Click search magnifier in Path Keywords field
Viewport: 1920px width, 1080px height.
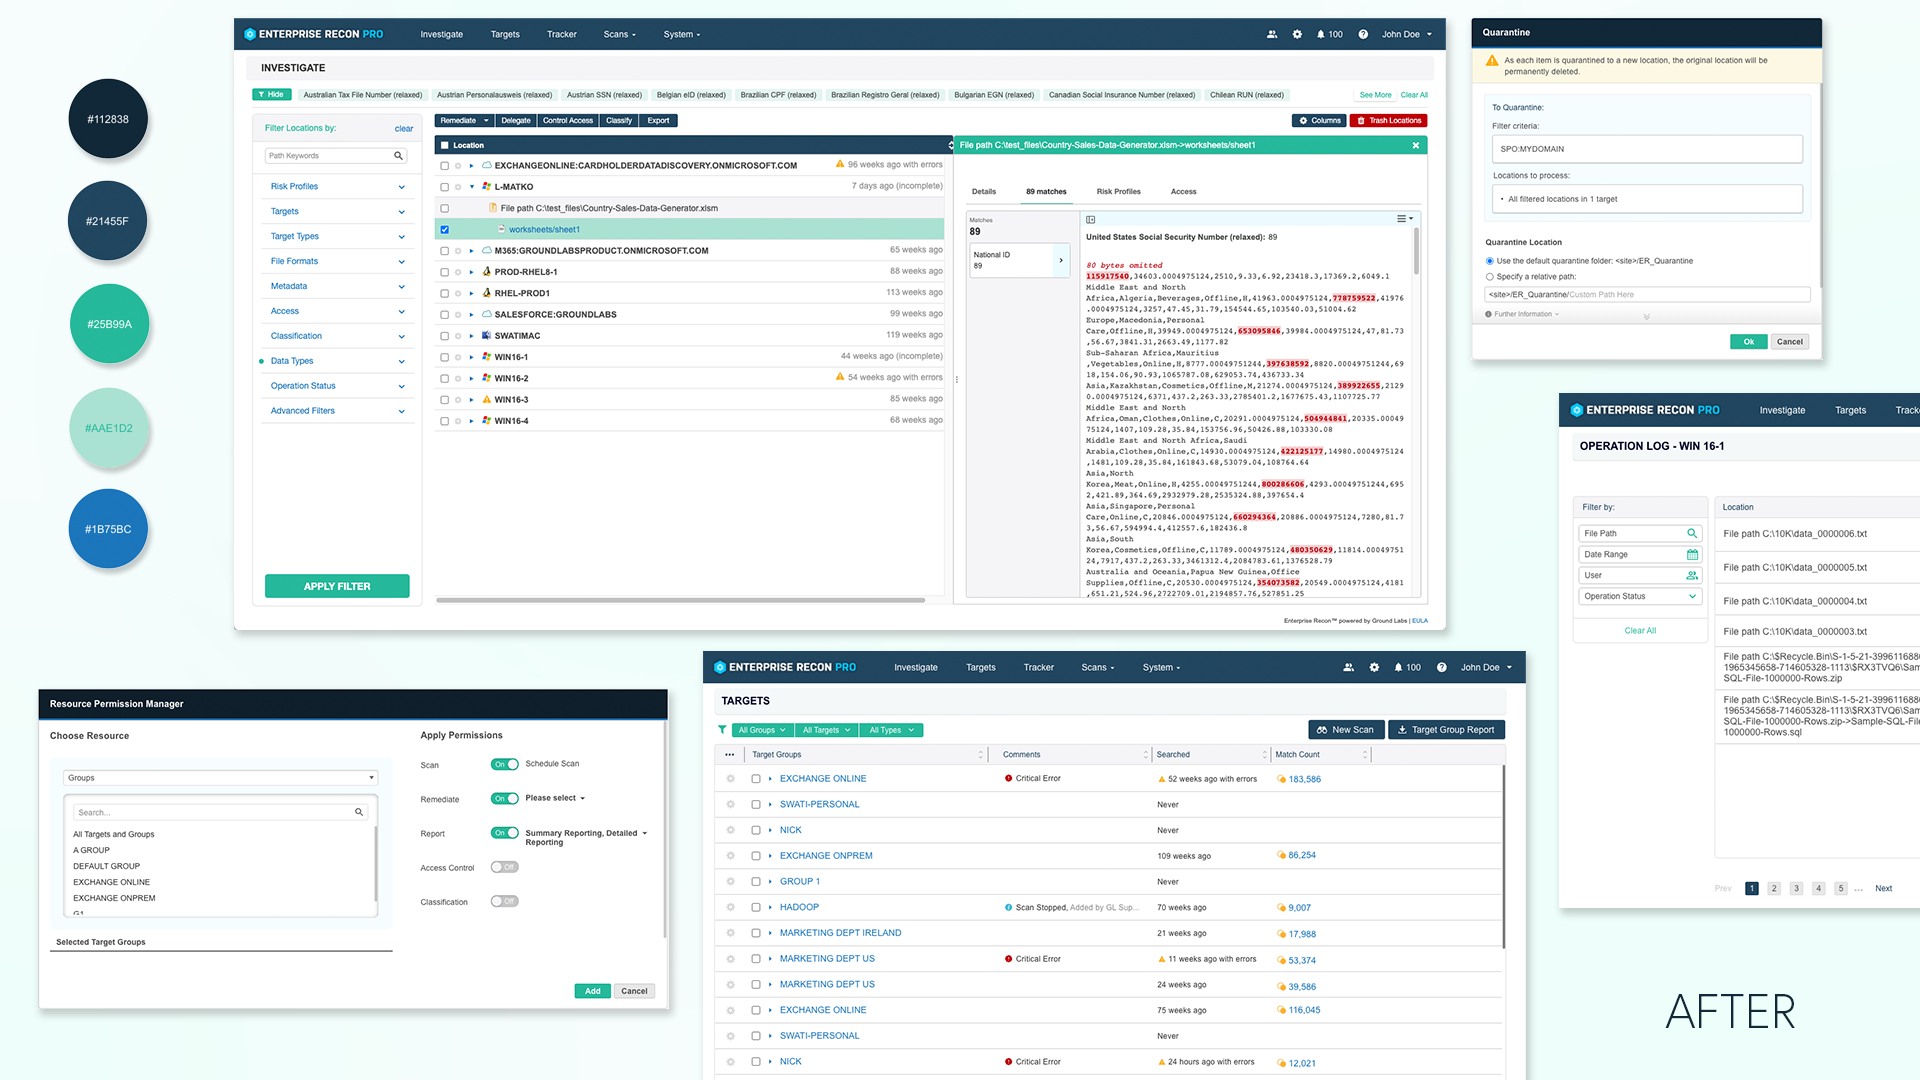[x=398, y=156]
